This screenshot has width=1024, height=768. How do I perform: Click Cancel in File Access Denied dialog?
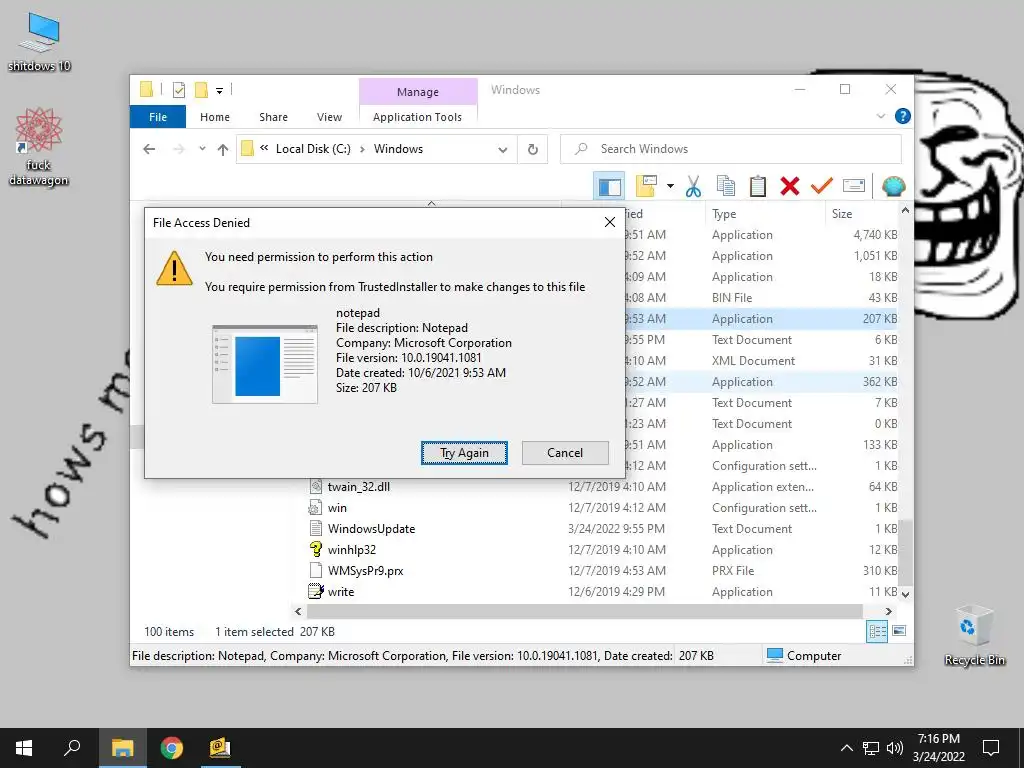click(565, 453)
